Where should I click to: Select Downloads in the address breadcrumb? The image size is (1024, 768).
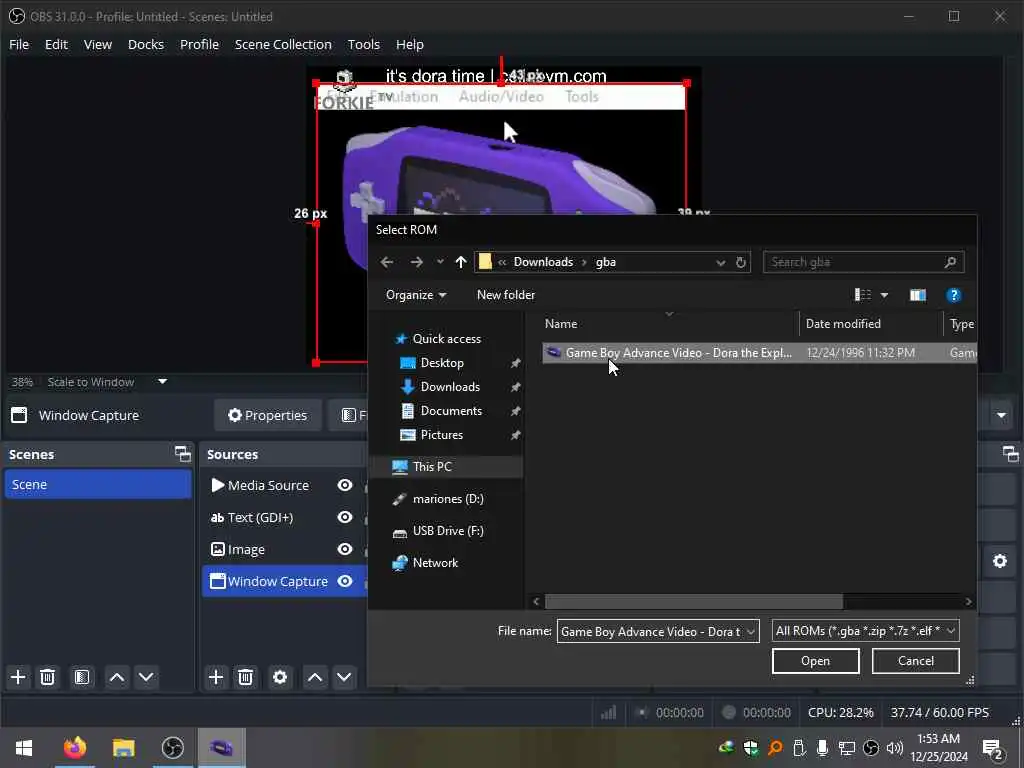pyautogui.click(x=543, y=262)
